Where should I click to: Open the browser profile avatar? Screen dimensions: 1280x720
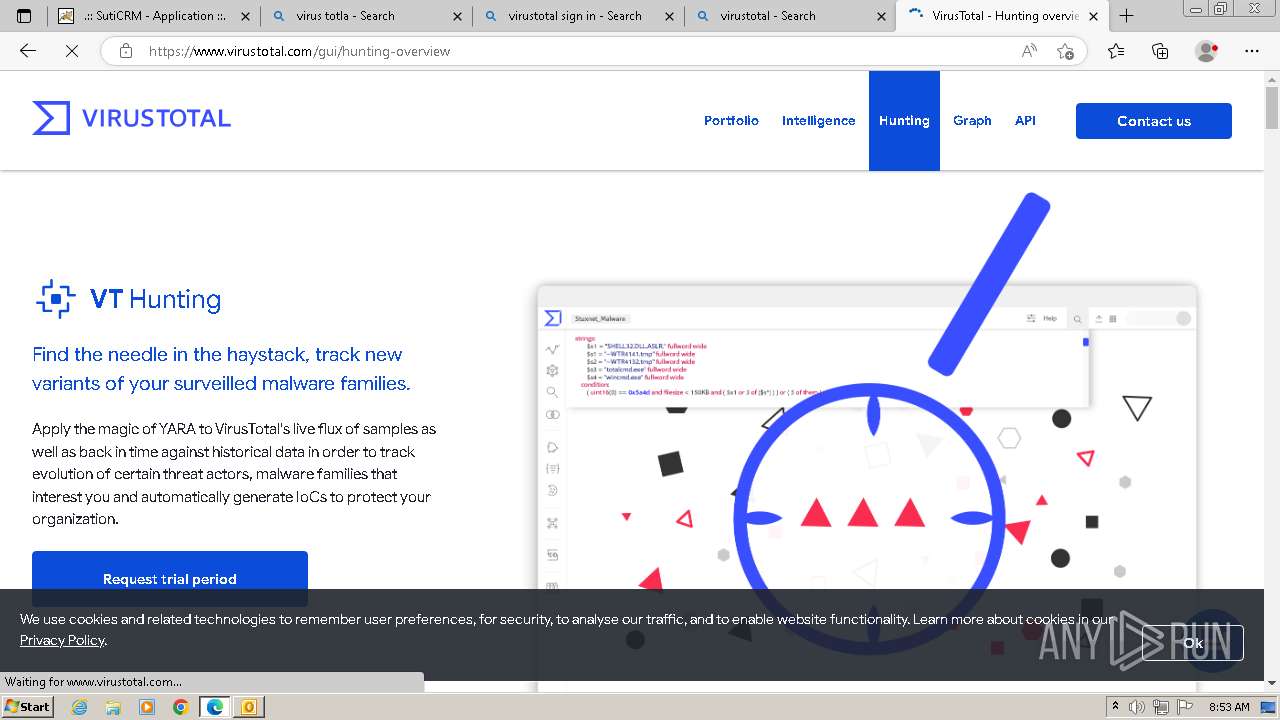click(1207, 51)
